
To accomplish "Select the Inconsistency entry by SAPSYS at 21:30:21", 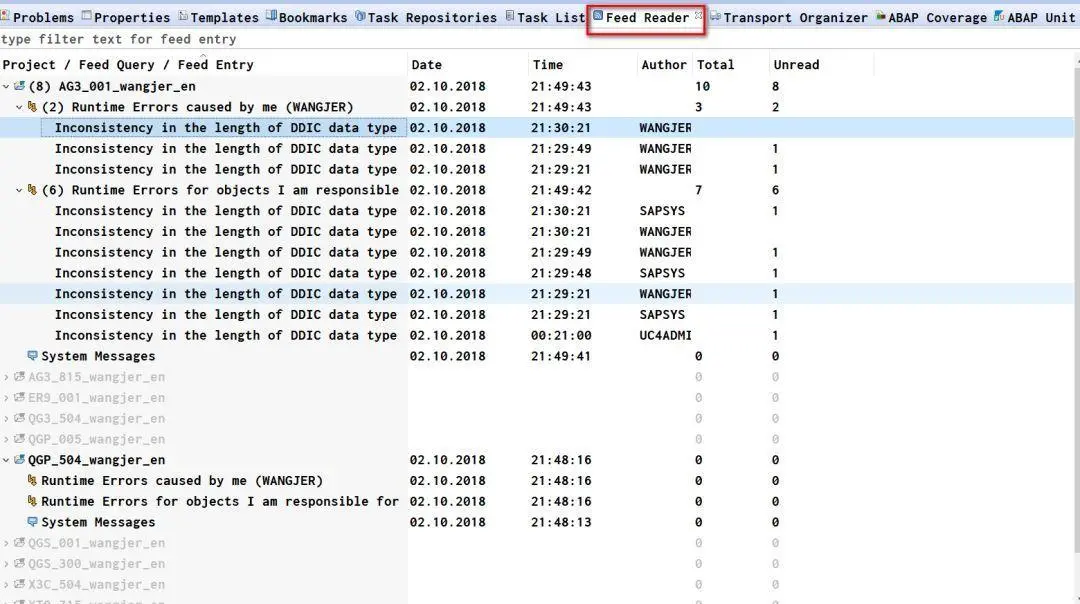I will 537,211.
